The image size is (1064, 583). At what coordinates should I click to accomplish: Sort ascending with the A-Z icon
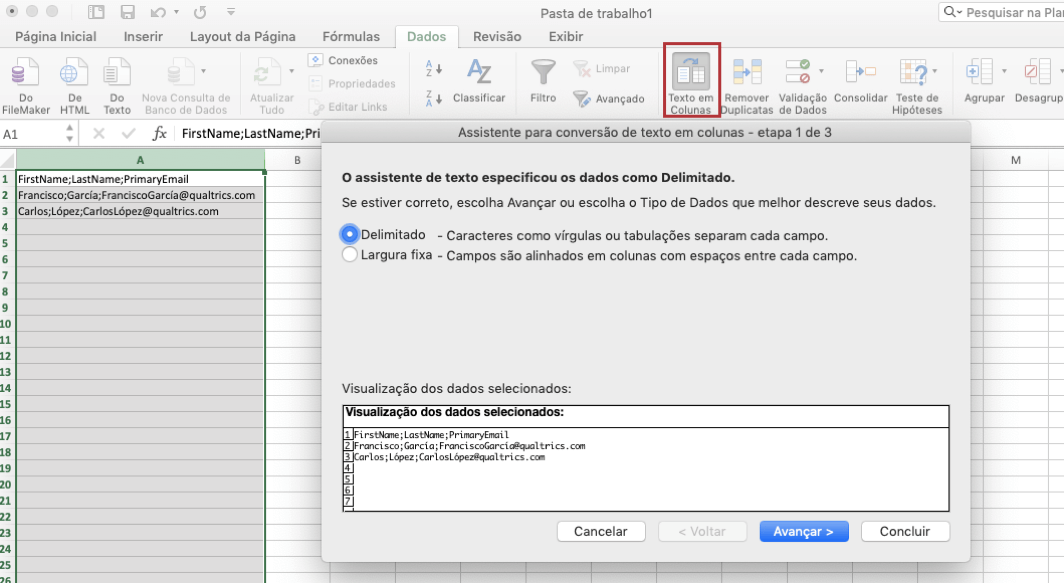click(434, 69)
